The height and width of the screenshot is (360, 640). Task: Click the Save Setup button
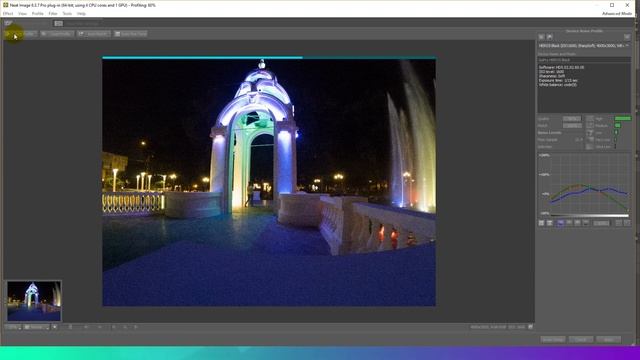(553, 340)
